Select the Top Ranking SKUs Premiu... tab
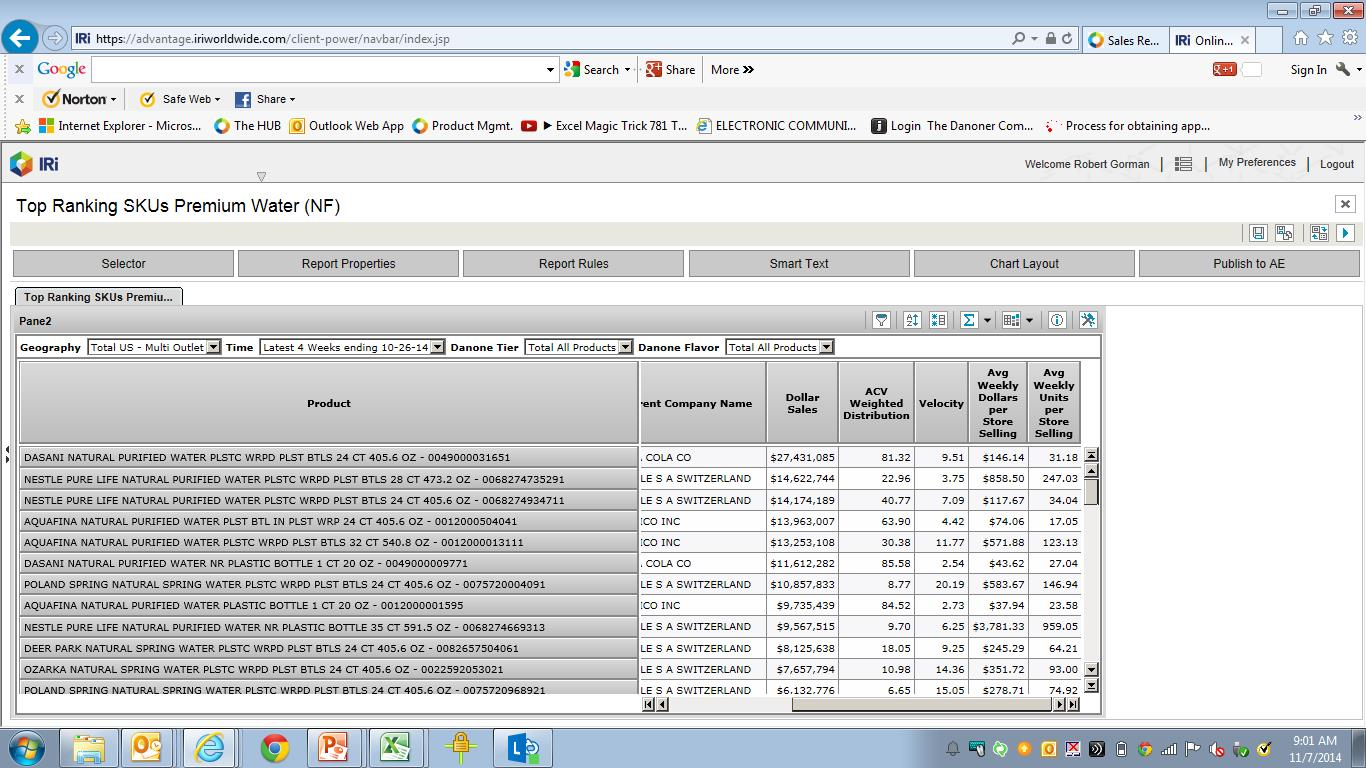Viewport: 1366px width, 768px height. [98, 297]
